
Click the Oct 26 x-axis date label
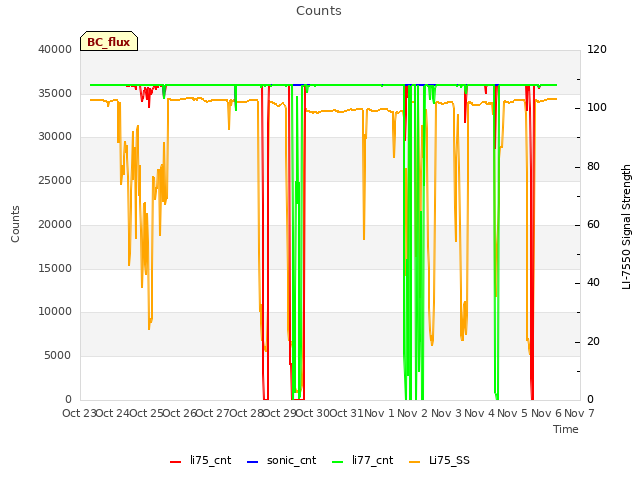[180, 413]
